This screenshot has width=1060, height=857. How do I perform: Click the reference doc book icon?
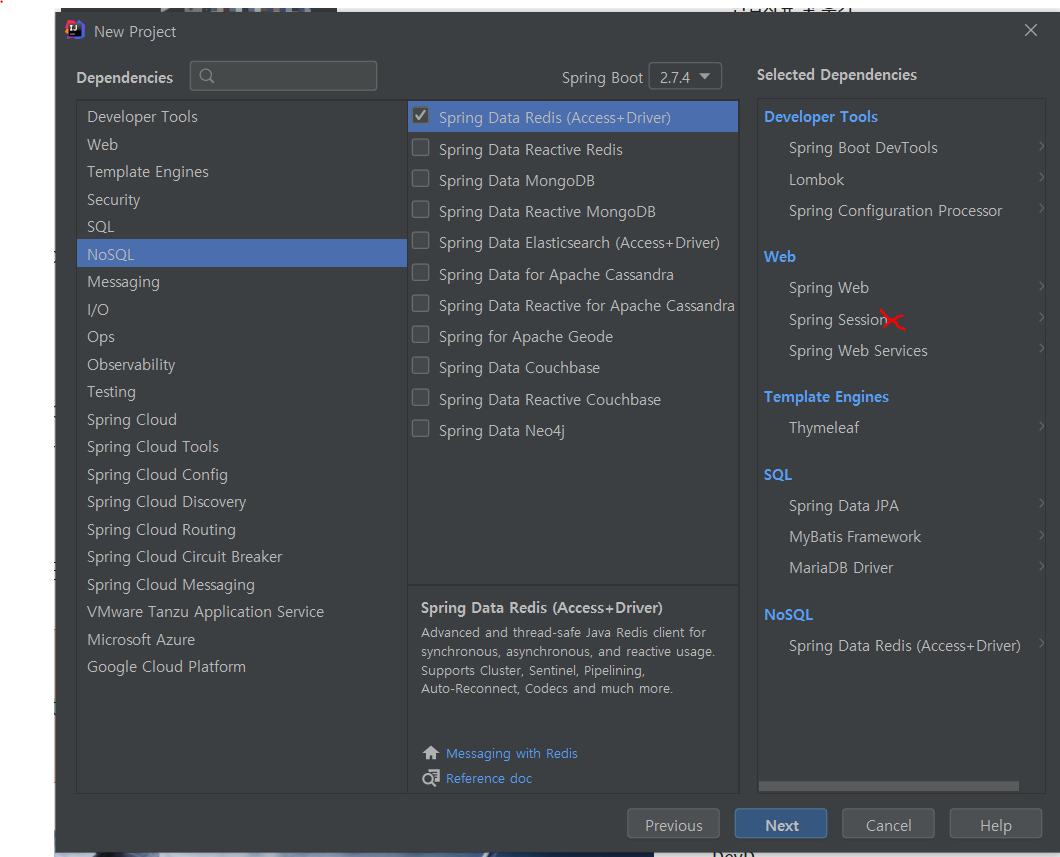[431, 778]
